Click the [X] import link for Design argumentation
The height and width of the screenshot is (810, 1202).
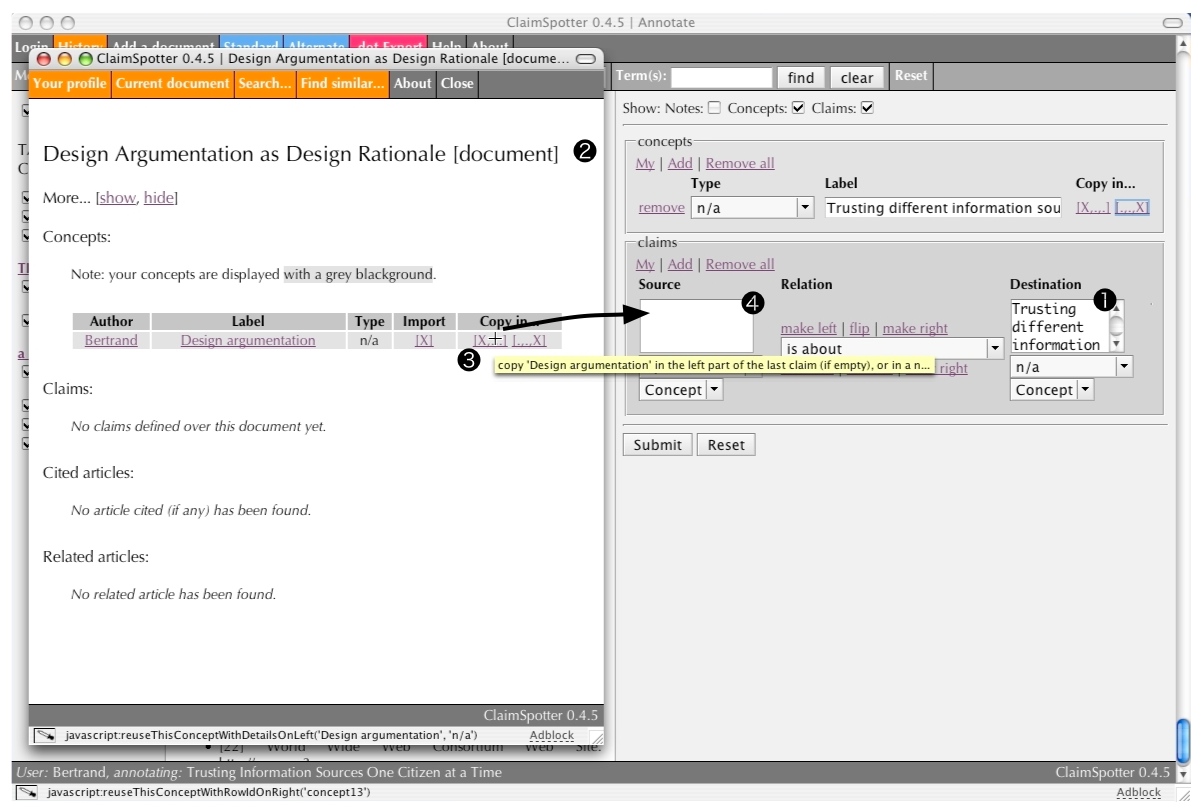[424, 340]
